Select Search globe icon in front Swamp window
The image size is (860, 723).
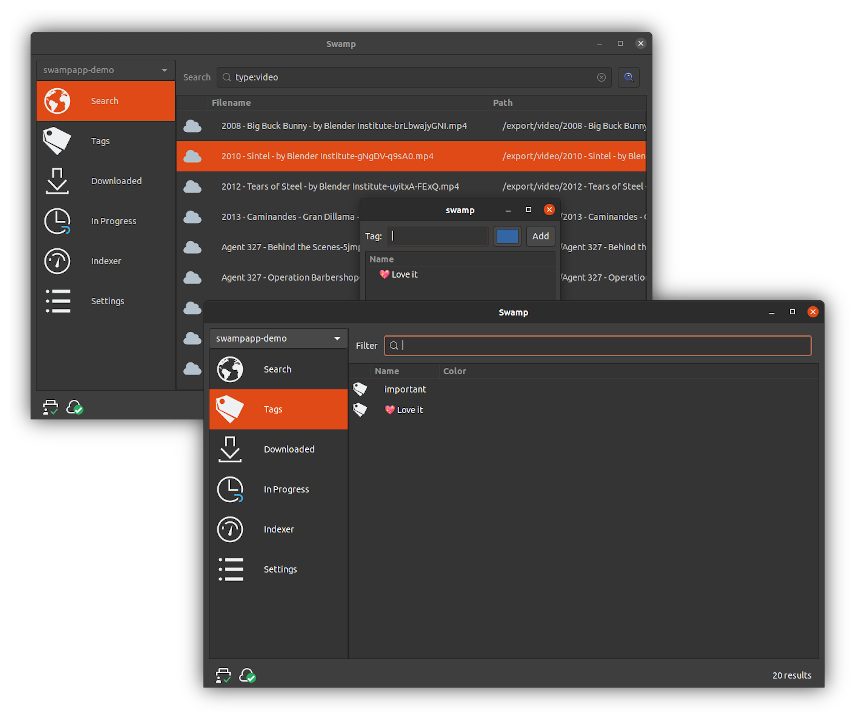coord(230,369)
